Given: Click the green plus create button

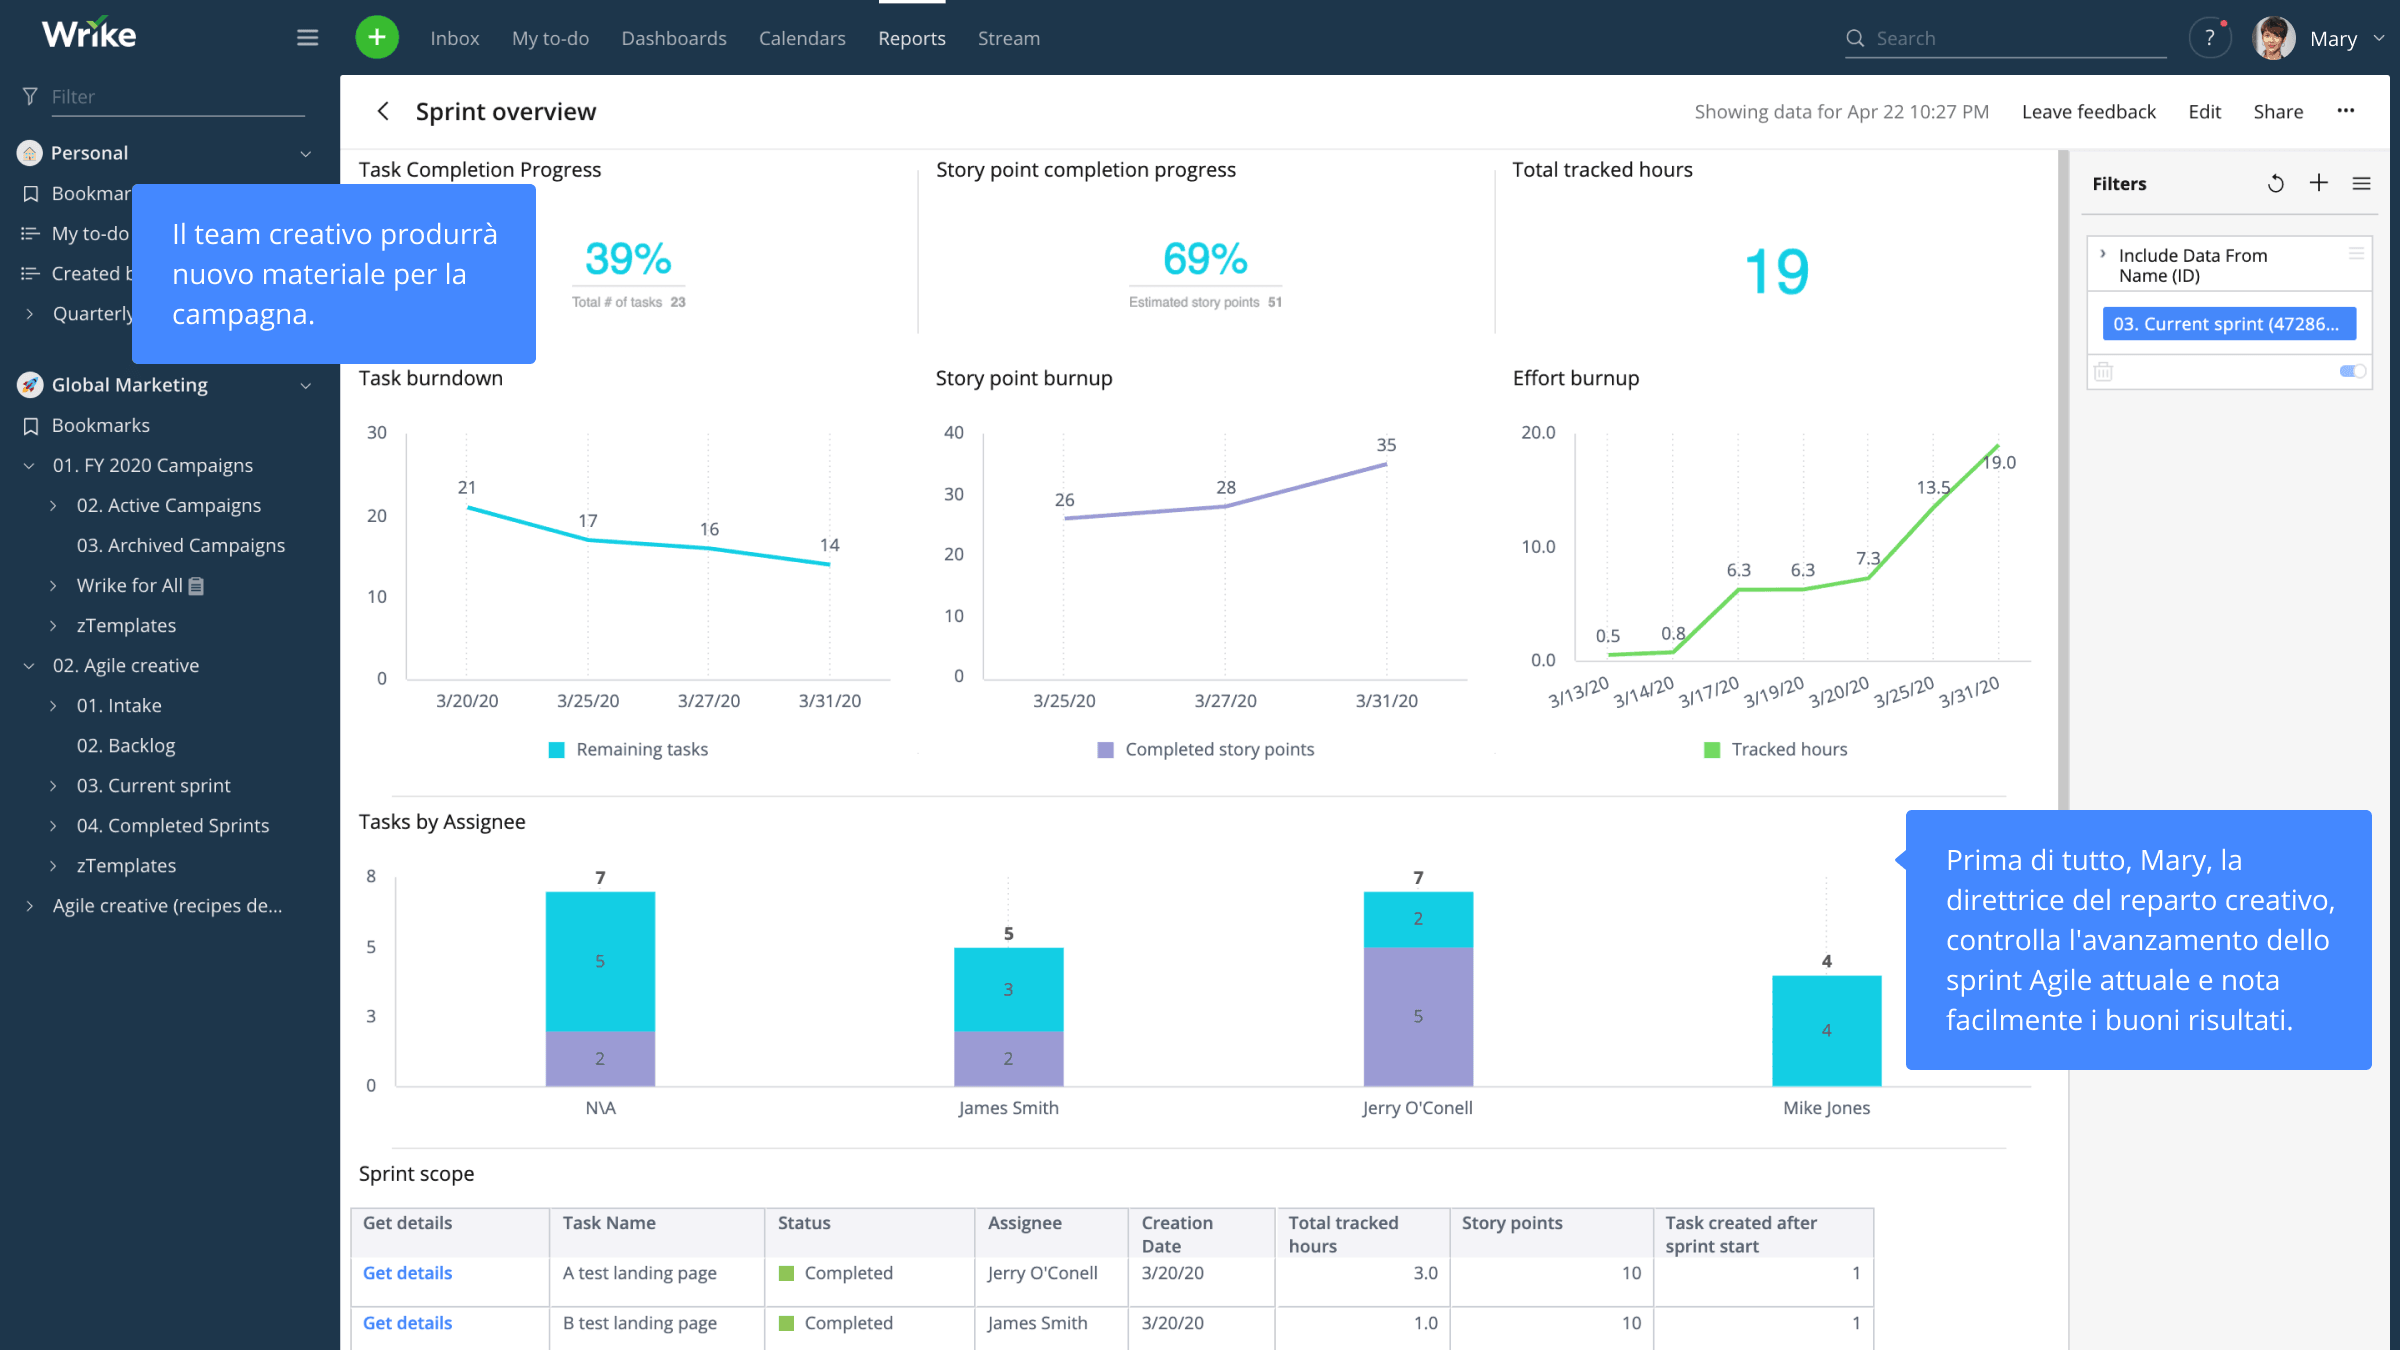Looking at the screenshot, I should (377, 38).
